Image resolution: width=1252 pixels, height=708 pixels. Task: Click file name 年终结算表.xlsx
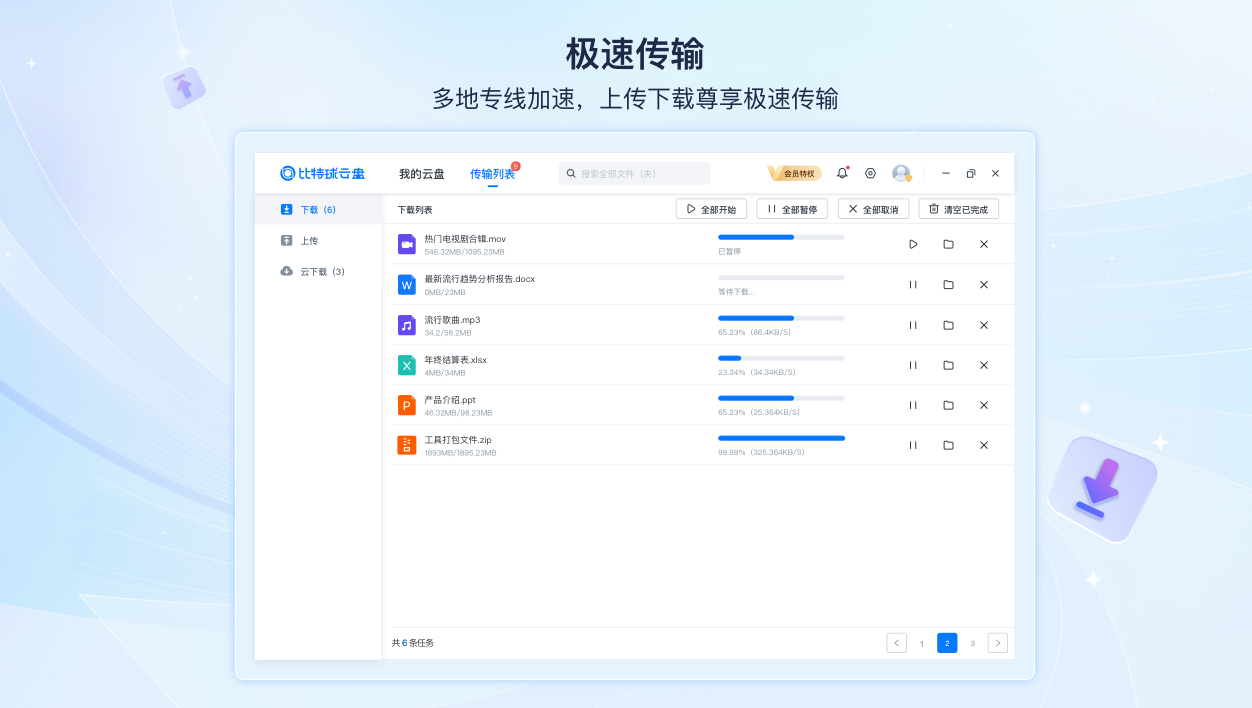pos(456,360)
